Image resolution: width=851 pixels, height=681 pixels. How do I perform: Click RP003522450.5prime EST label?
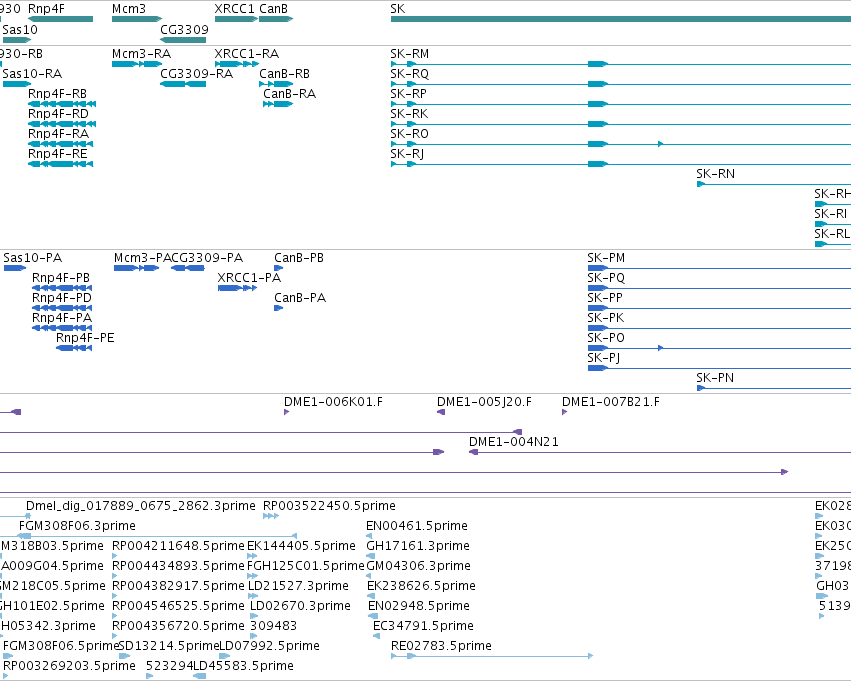pyautogui.click(x=329, y=506)
